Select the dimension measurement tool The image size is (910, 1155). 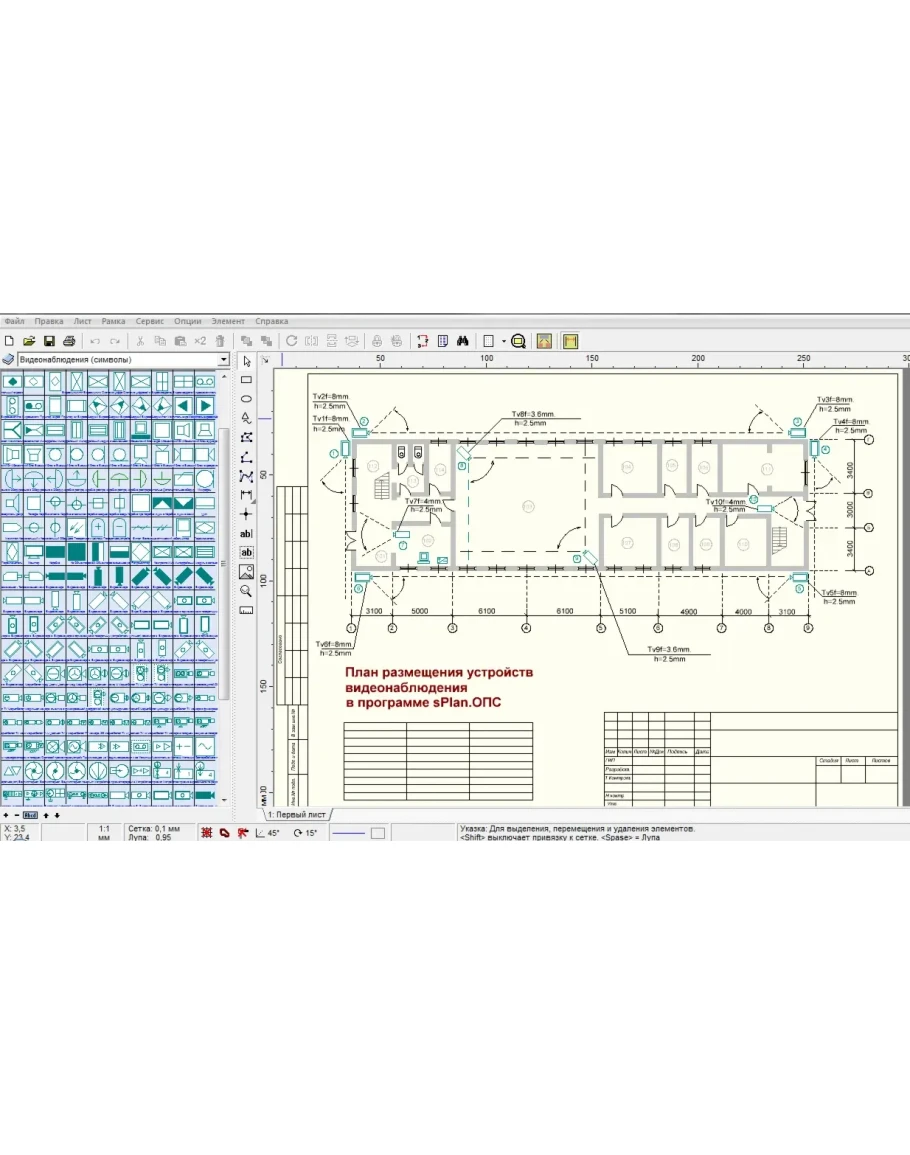[246, 495]
